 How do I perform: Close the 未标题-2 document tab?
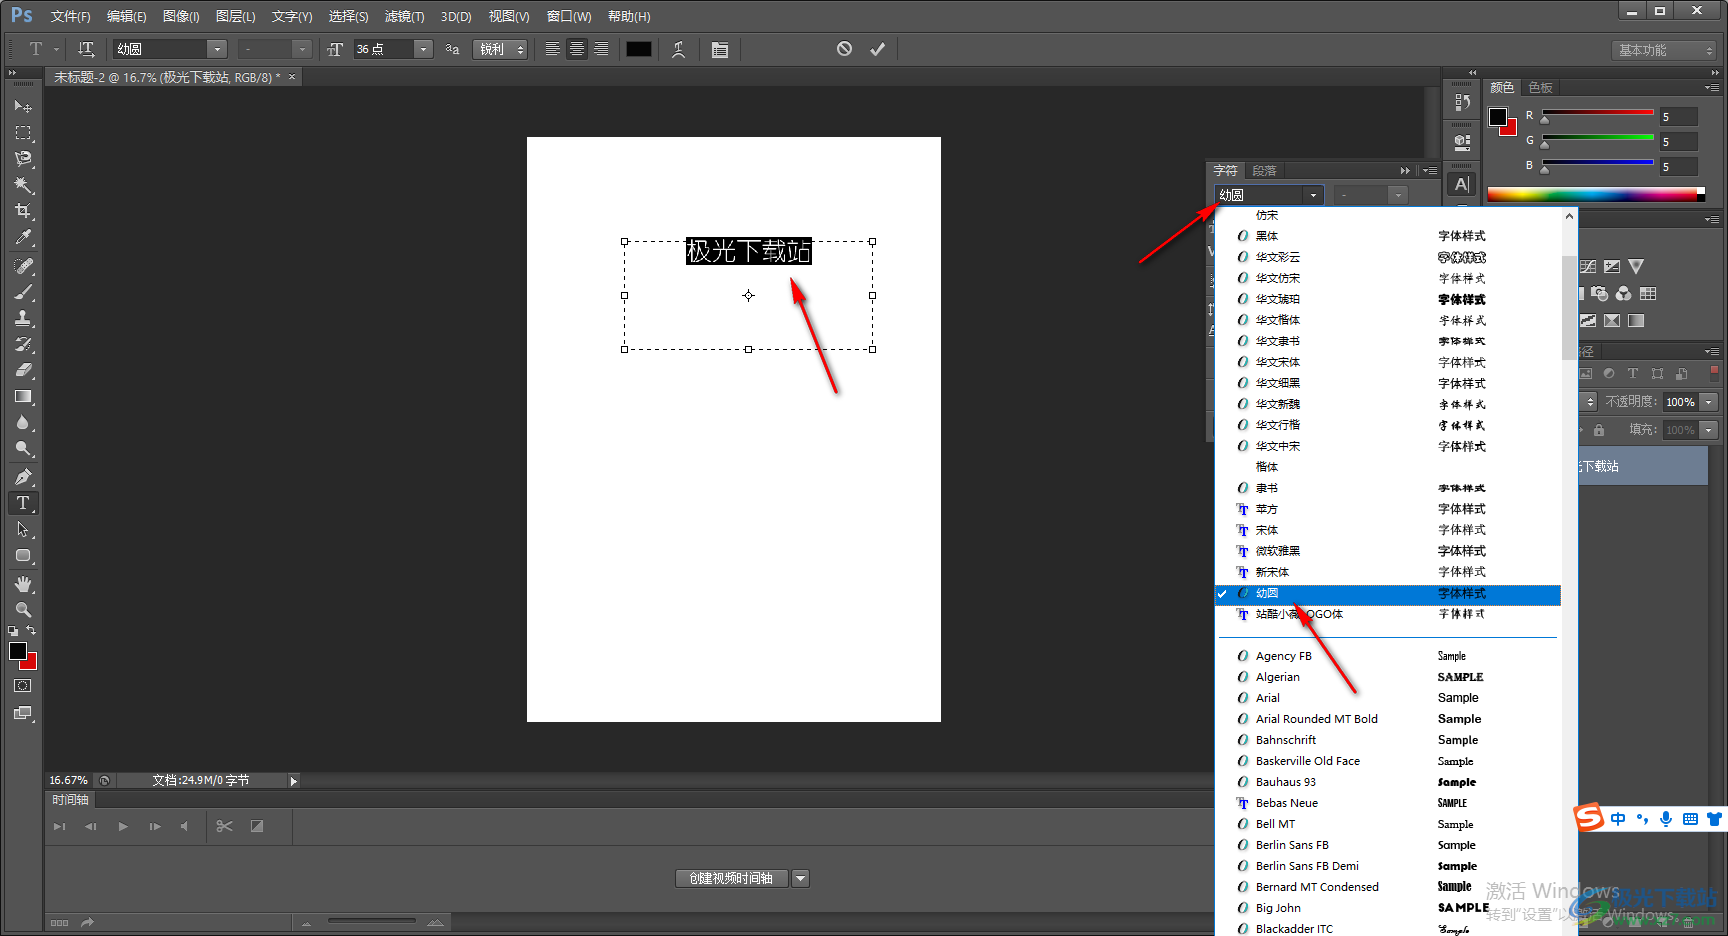click(x=292, y=77)
